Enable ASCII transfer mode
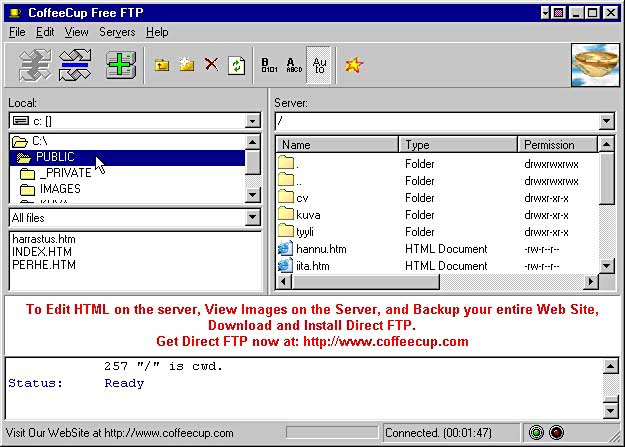The height and width of the screenshot is (447, 625). 293,65
